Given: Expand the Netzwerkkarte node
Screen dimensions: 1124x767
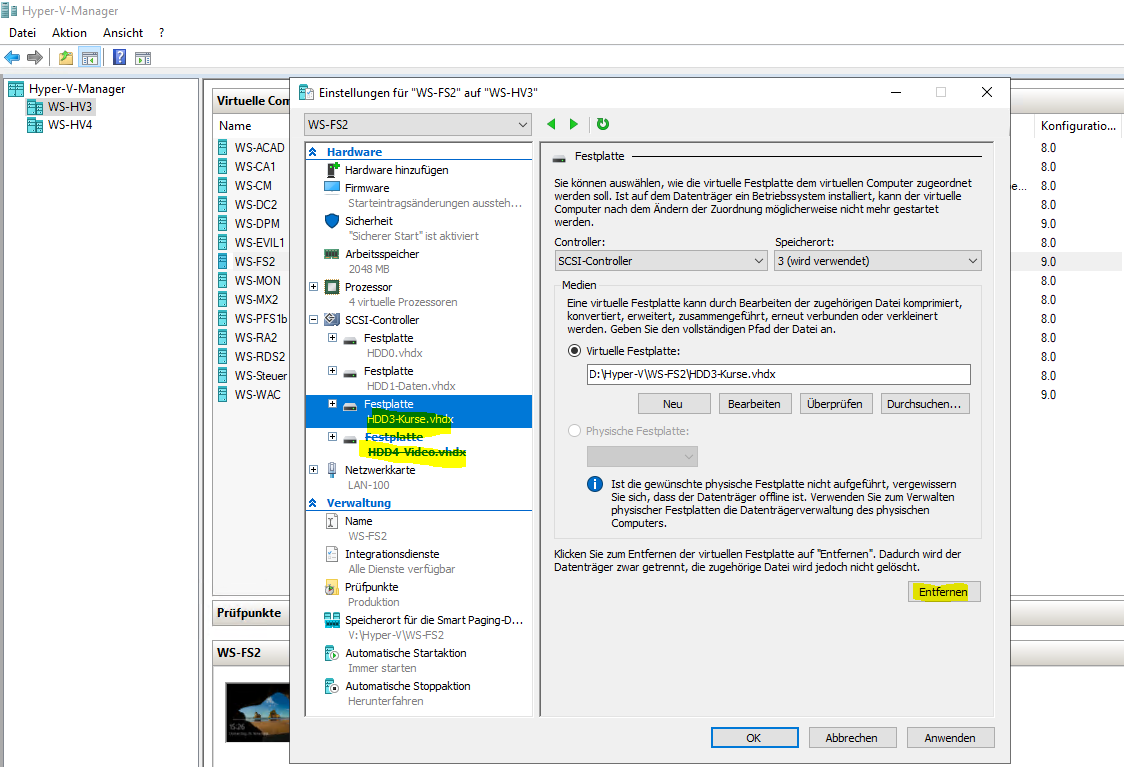Looking at the screenshot, I should pyautogui.click(x=313, y=470).
